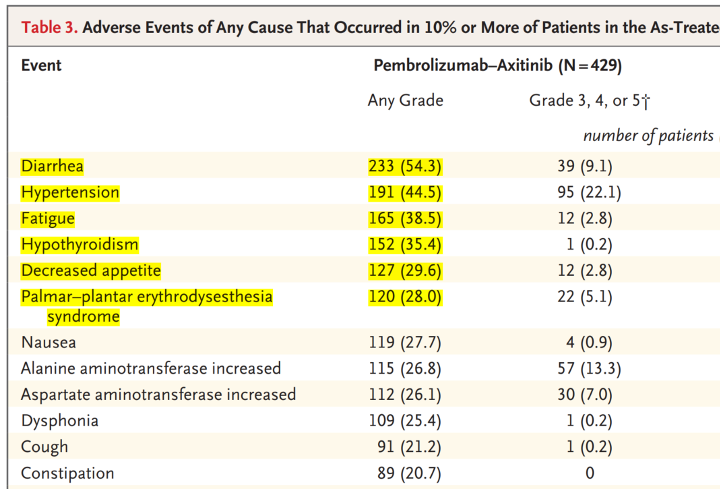Click the 'number of patients' italic label
This screenshot has height=489, width=720.
pyautogui.click(x=648, y=135)
